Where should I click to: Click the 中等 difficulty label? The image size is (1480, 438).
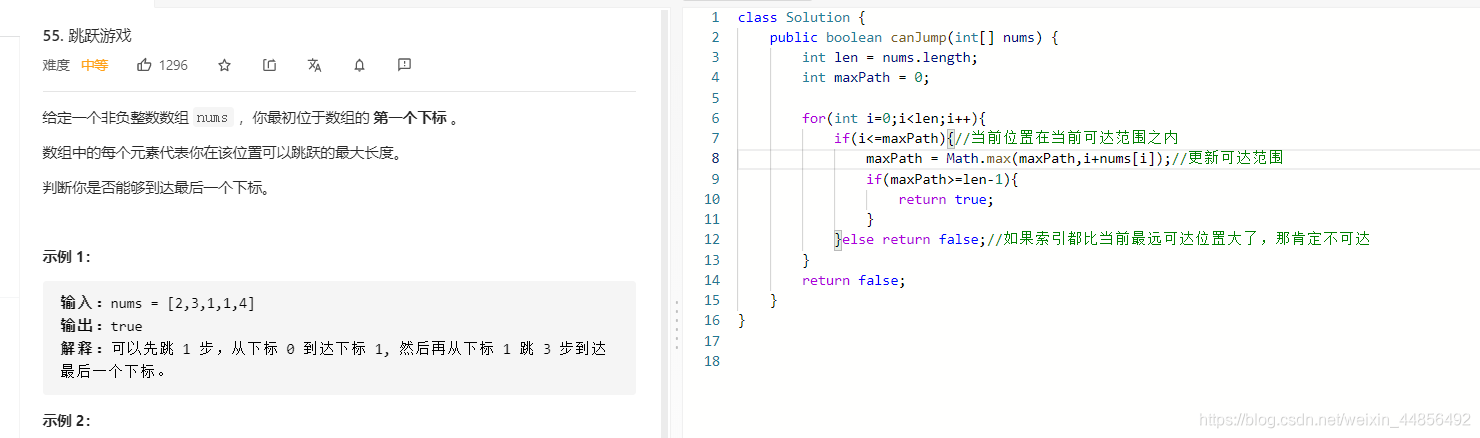(x=95, y=65)
